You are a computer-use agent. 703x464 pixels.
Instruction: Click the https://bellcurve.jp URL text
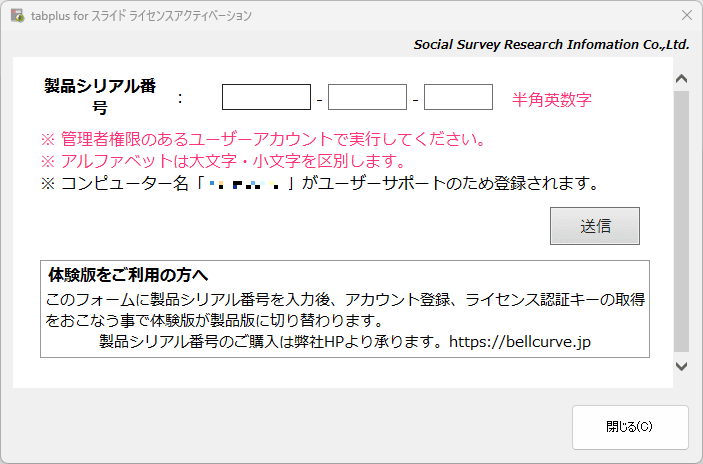520,342
